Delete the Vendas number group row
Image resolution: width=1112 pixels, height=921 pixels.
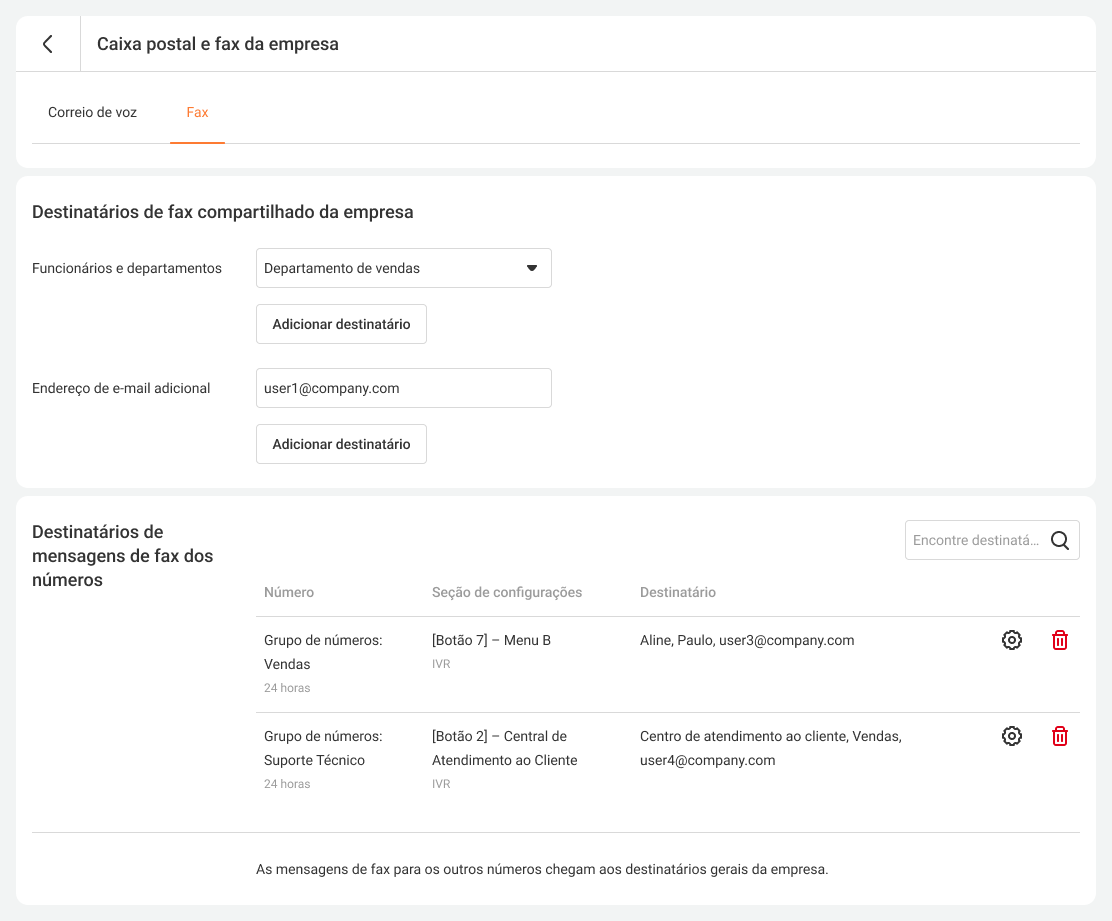coord(1060,640)
